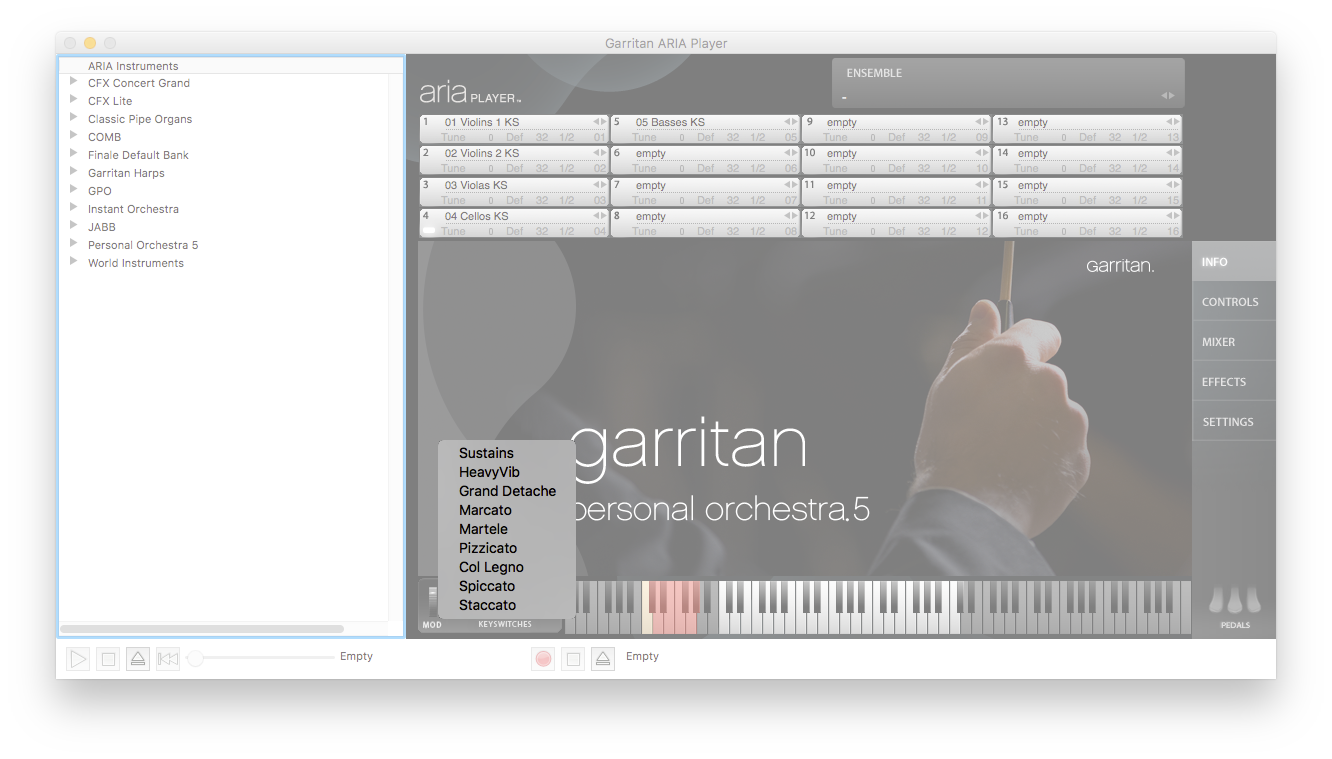Screen dimensions: 1332x759
Task: Open the SETTINGS tab
Action: pos(1234,422)
